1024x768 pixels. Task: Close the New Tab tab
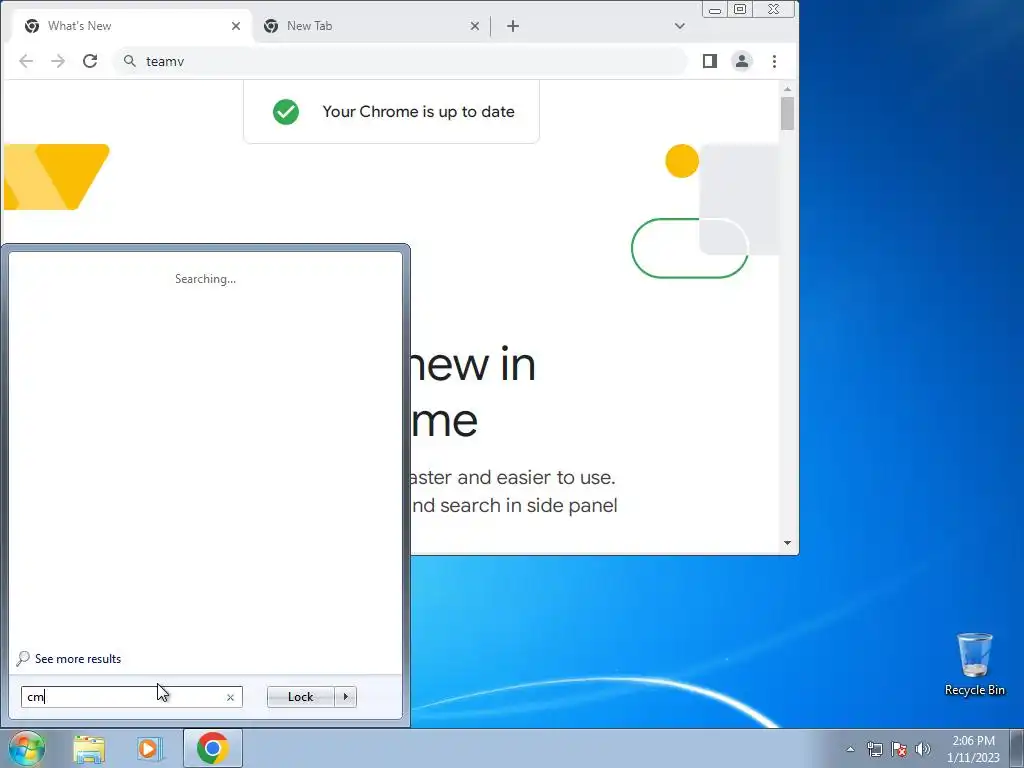[475, 26]
